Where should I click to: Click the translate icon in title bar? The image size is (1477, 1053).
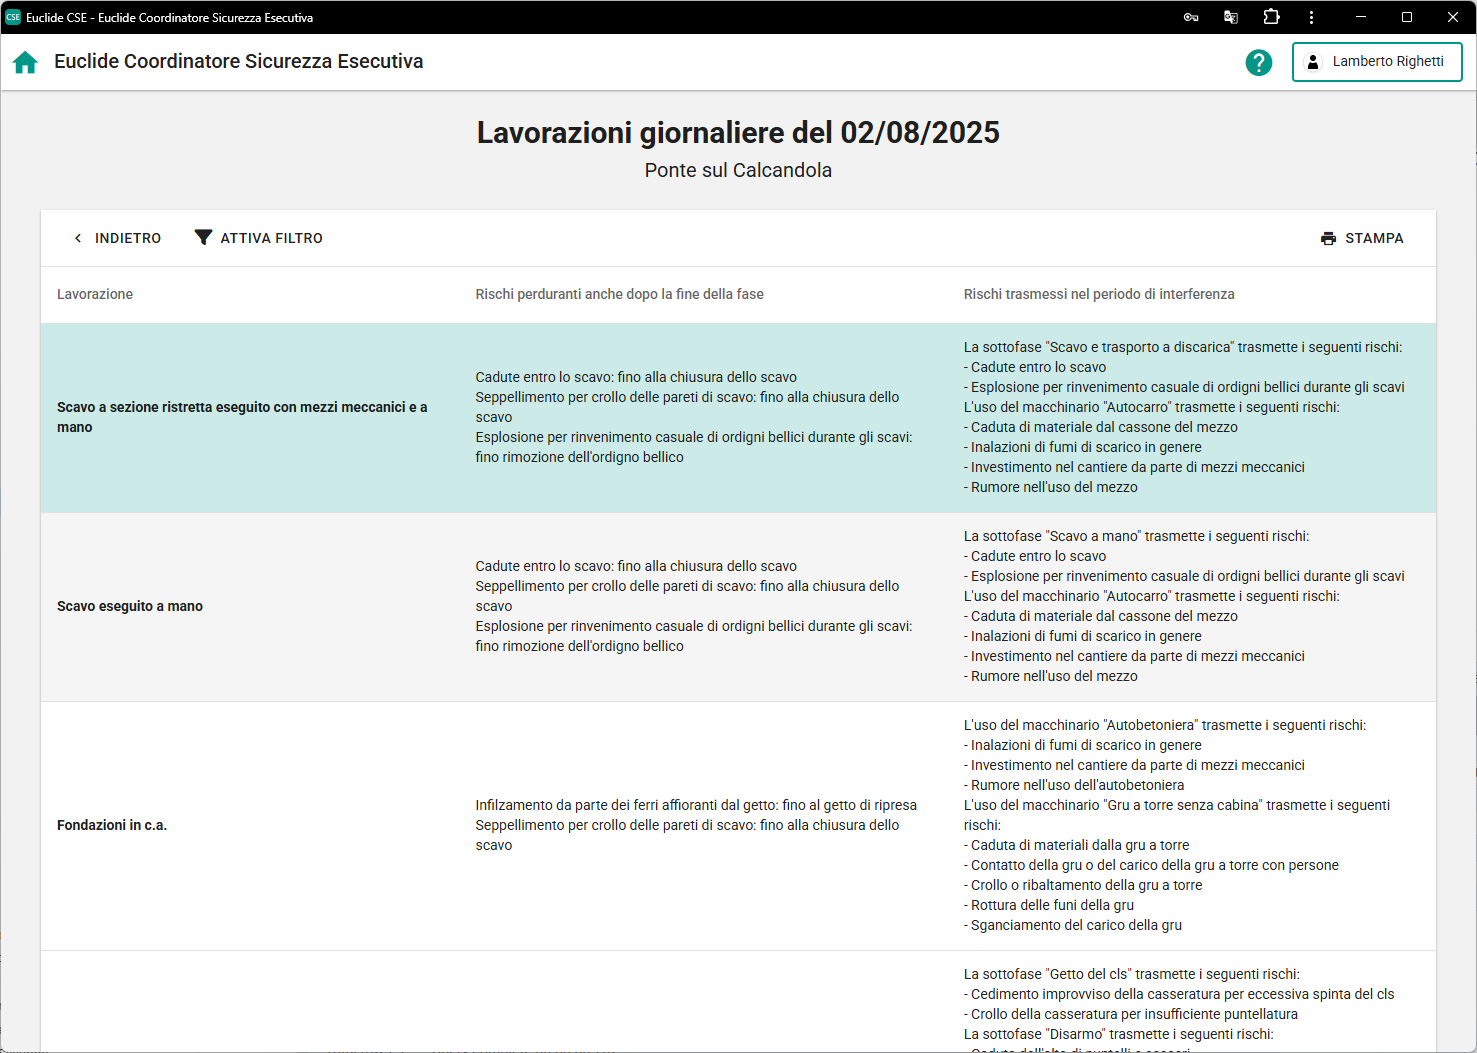[1230, 17]
